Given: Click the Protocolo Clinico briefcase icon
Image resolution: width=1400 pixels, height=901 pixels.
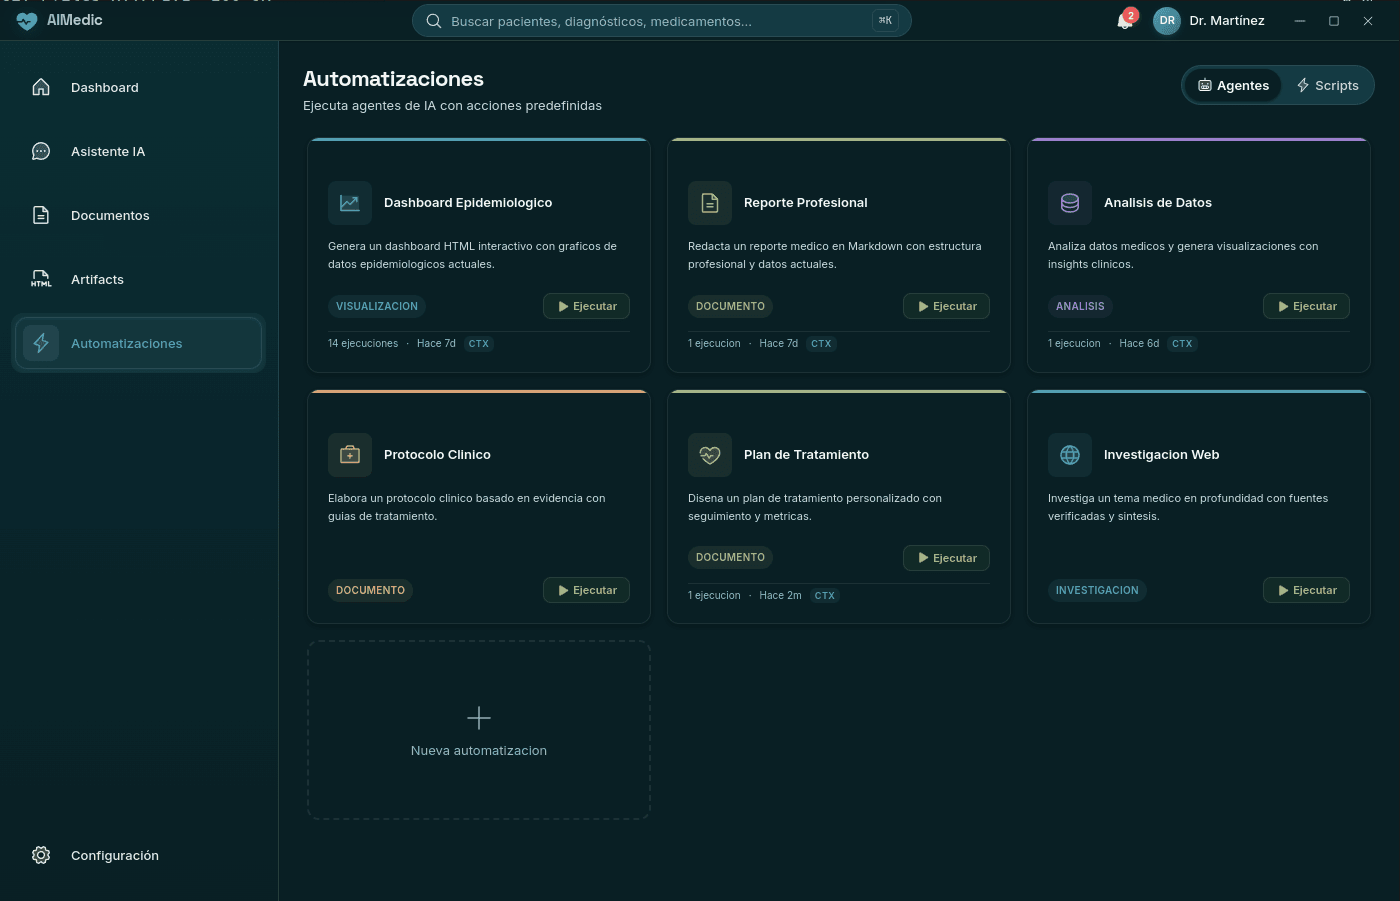Looking at the screenshot, I should [350, 454].
